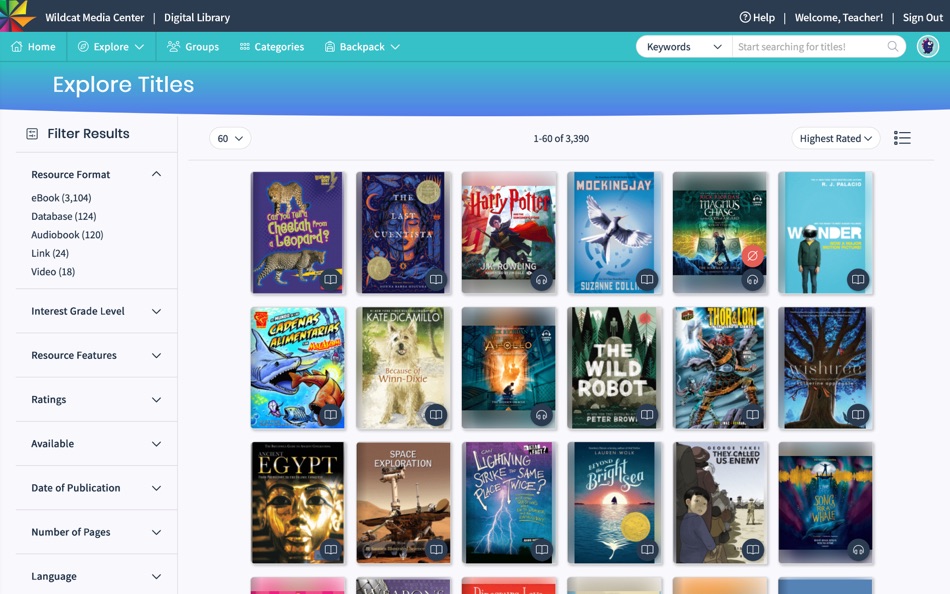Click Welcome, Teacher! text
The width and height of the screenshot is (950, 594).
point(839,18)
